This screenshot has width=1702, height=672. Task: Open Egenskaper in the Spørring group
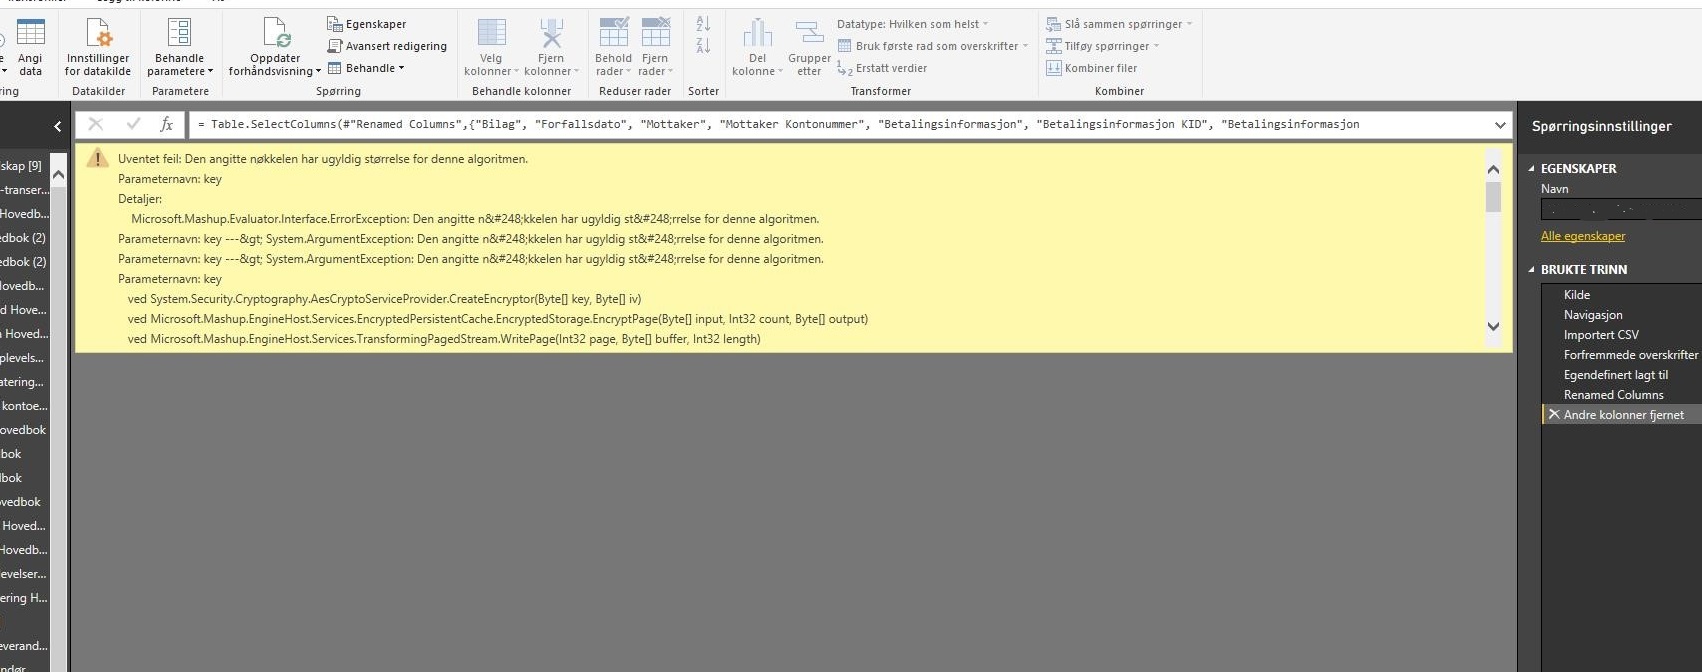[366, 24]
